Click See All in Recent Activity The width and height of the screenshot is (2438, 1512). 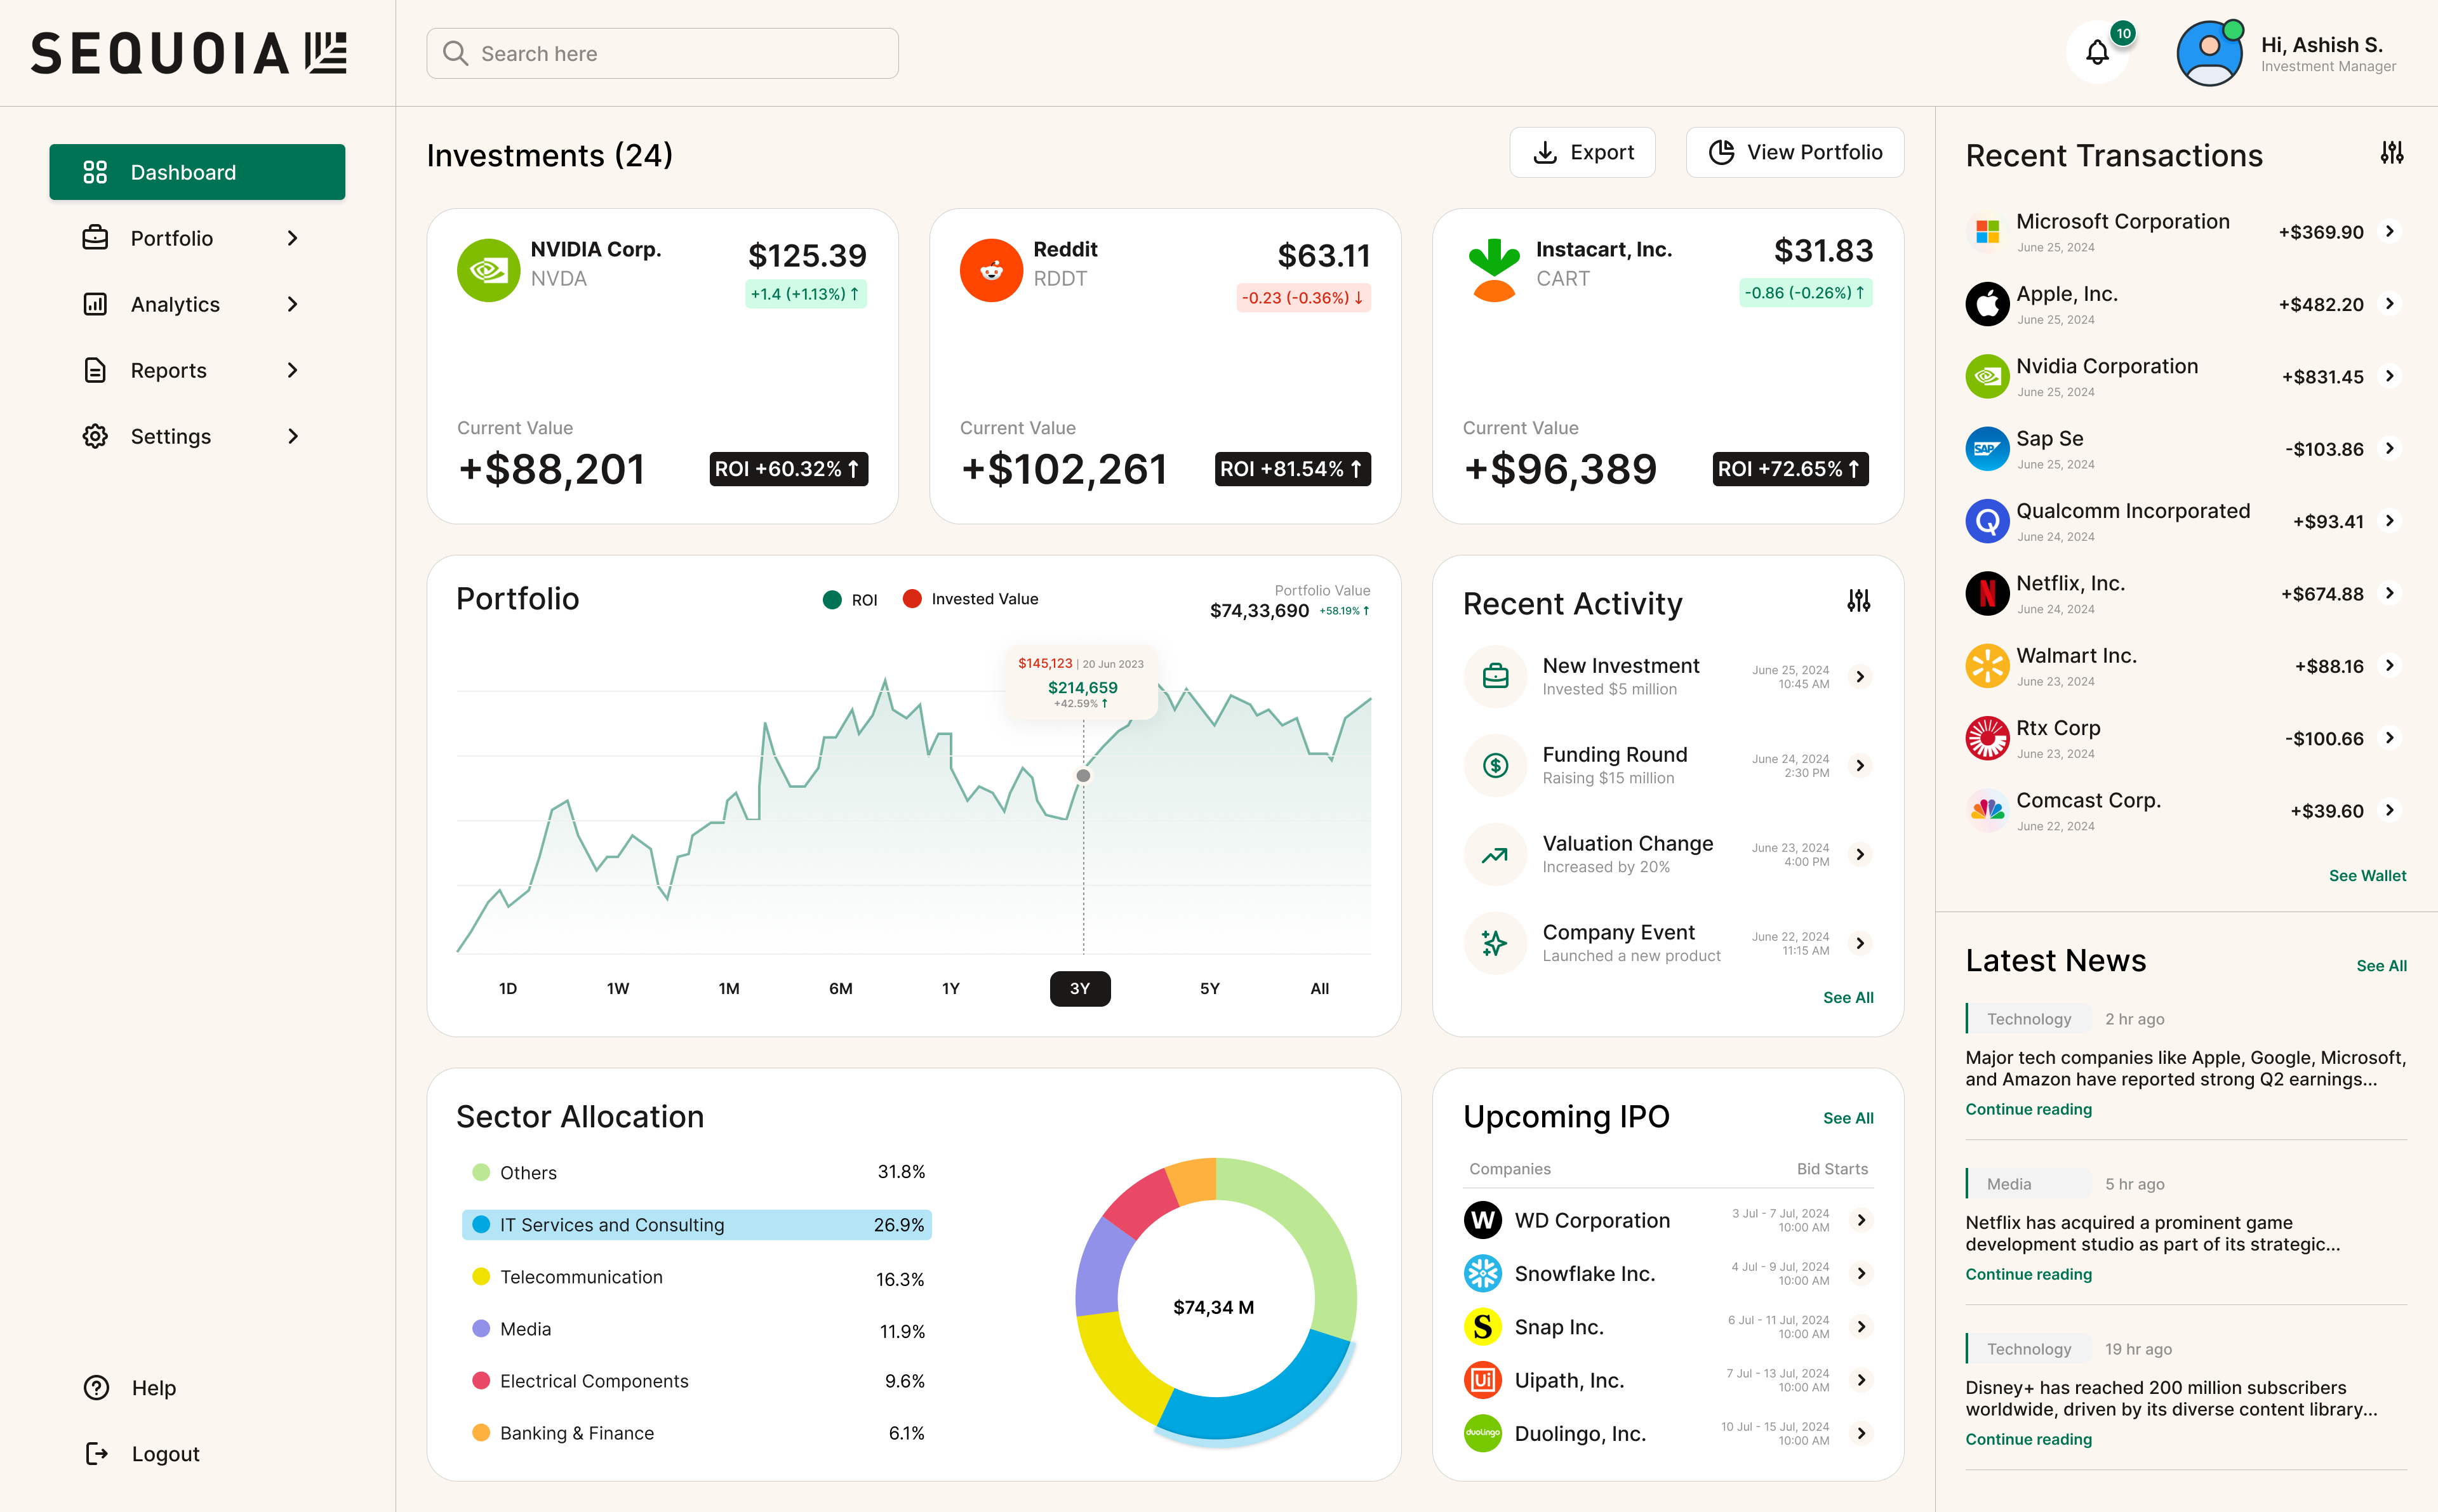coord(1848,997)
